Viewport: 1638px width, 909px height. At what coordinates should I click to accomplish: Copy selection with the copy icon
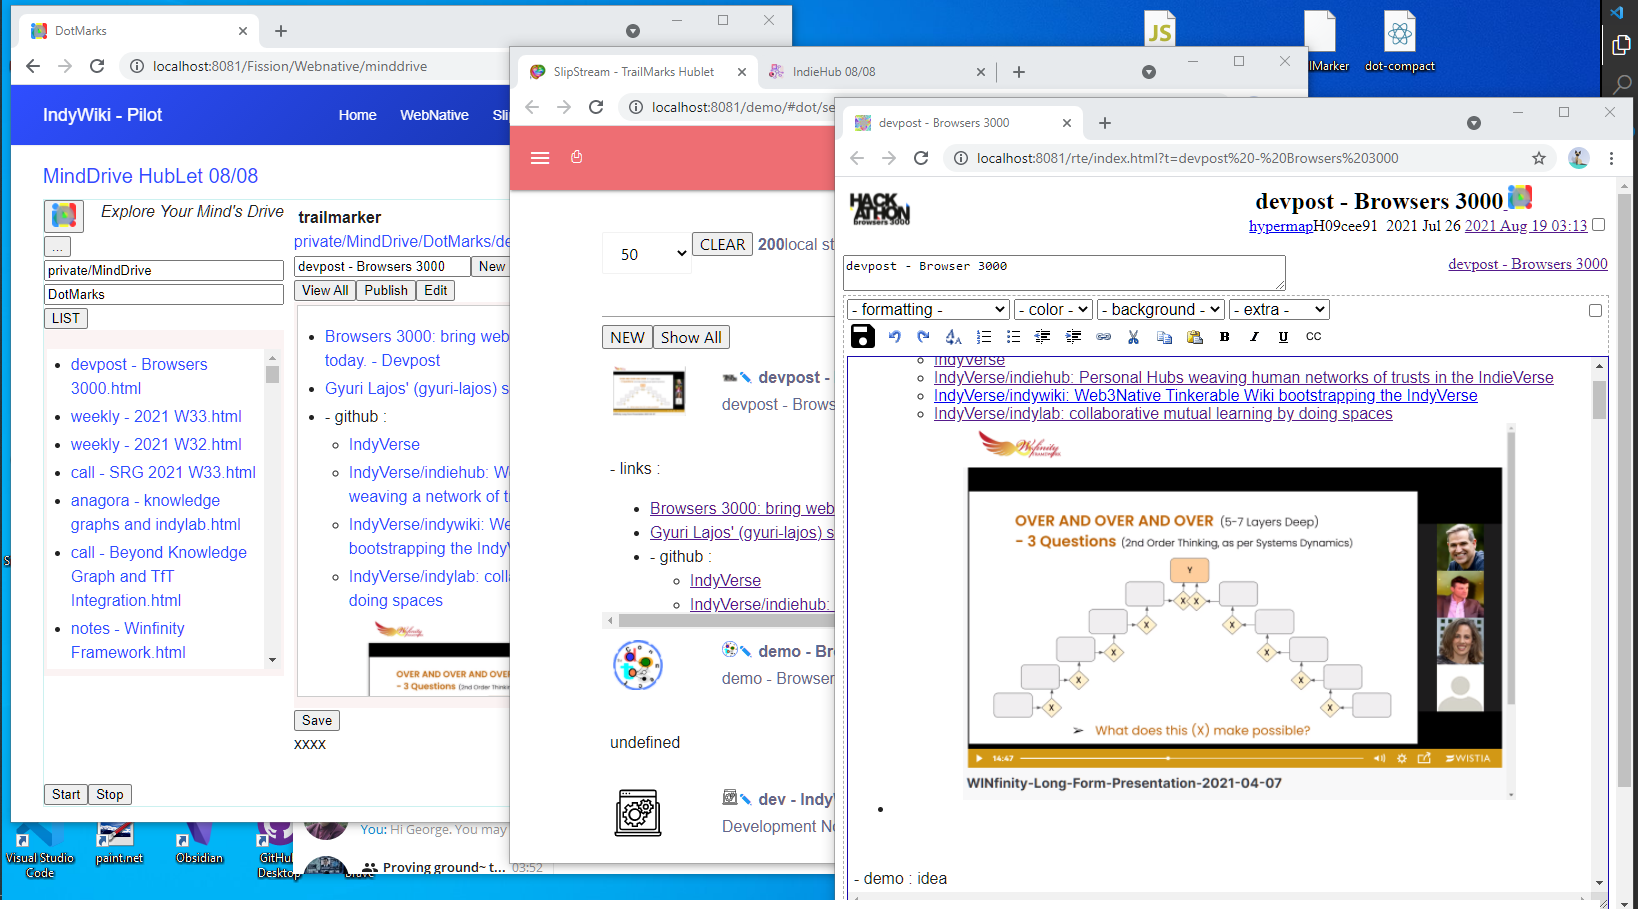coord(1164,337)
